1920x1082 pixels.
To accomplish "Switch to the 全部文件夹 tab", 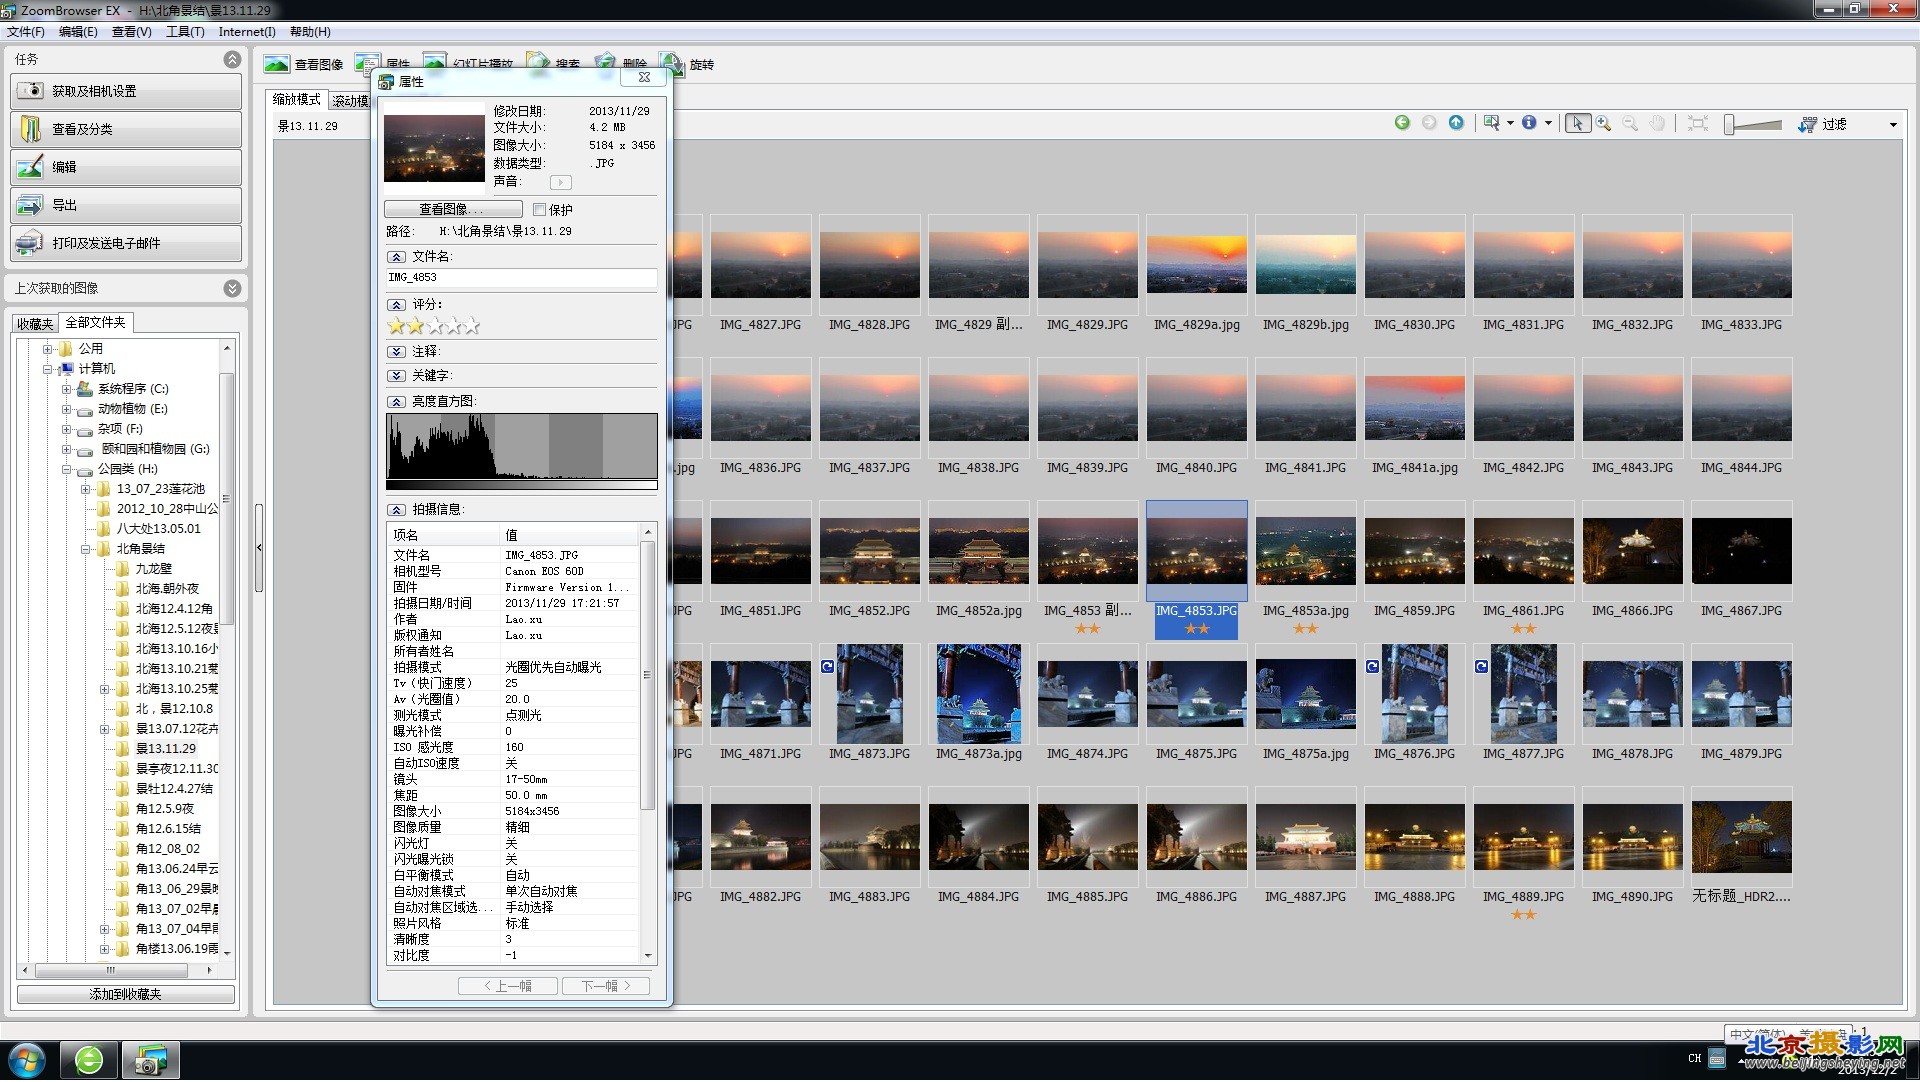I will (95, 323).
